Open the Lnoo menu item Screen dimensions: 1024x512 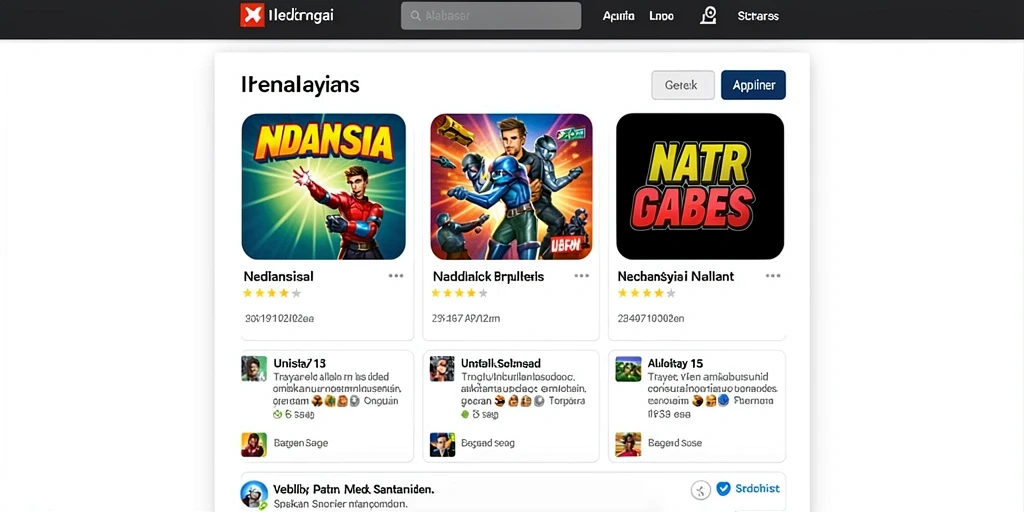point(662,16)
